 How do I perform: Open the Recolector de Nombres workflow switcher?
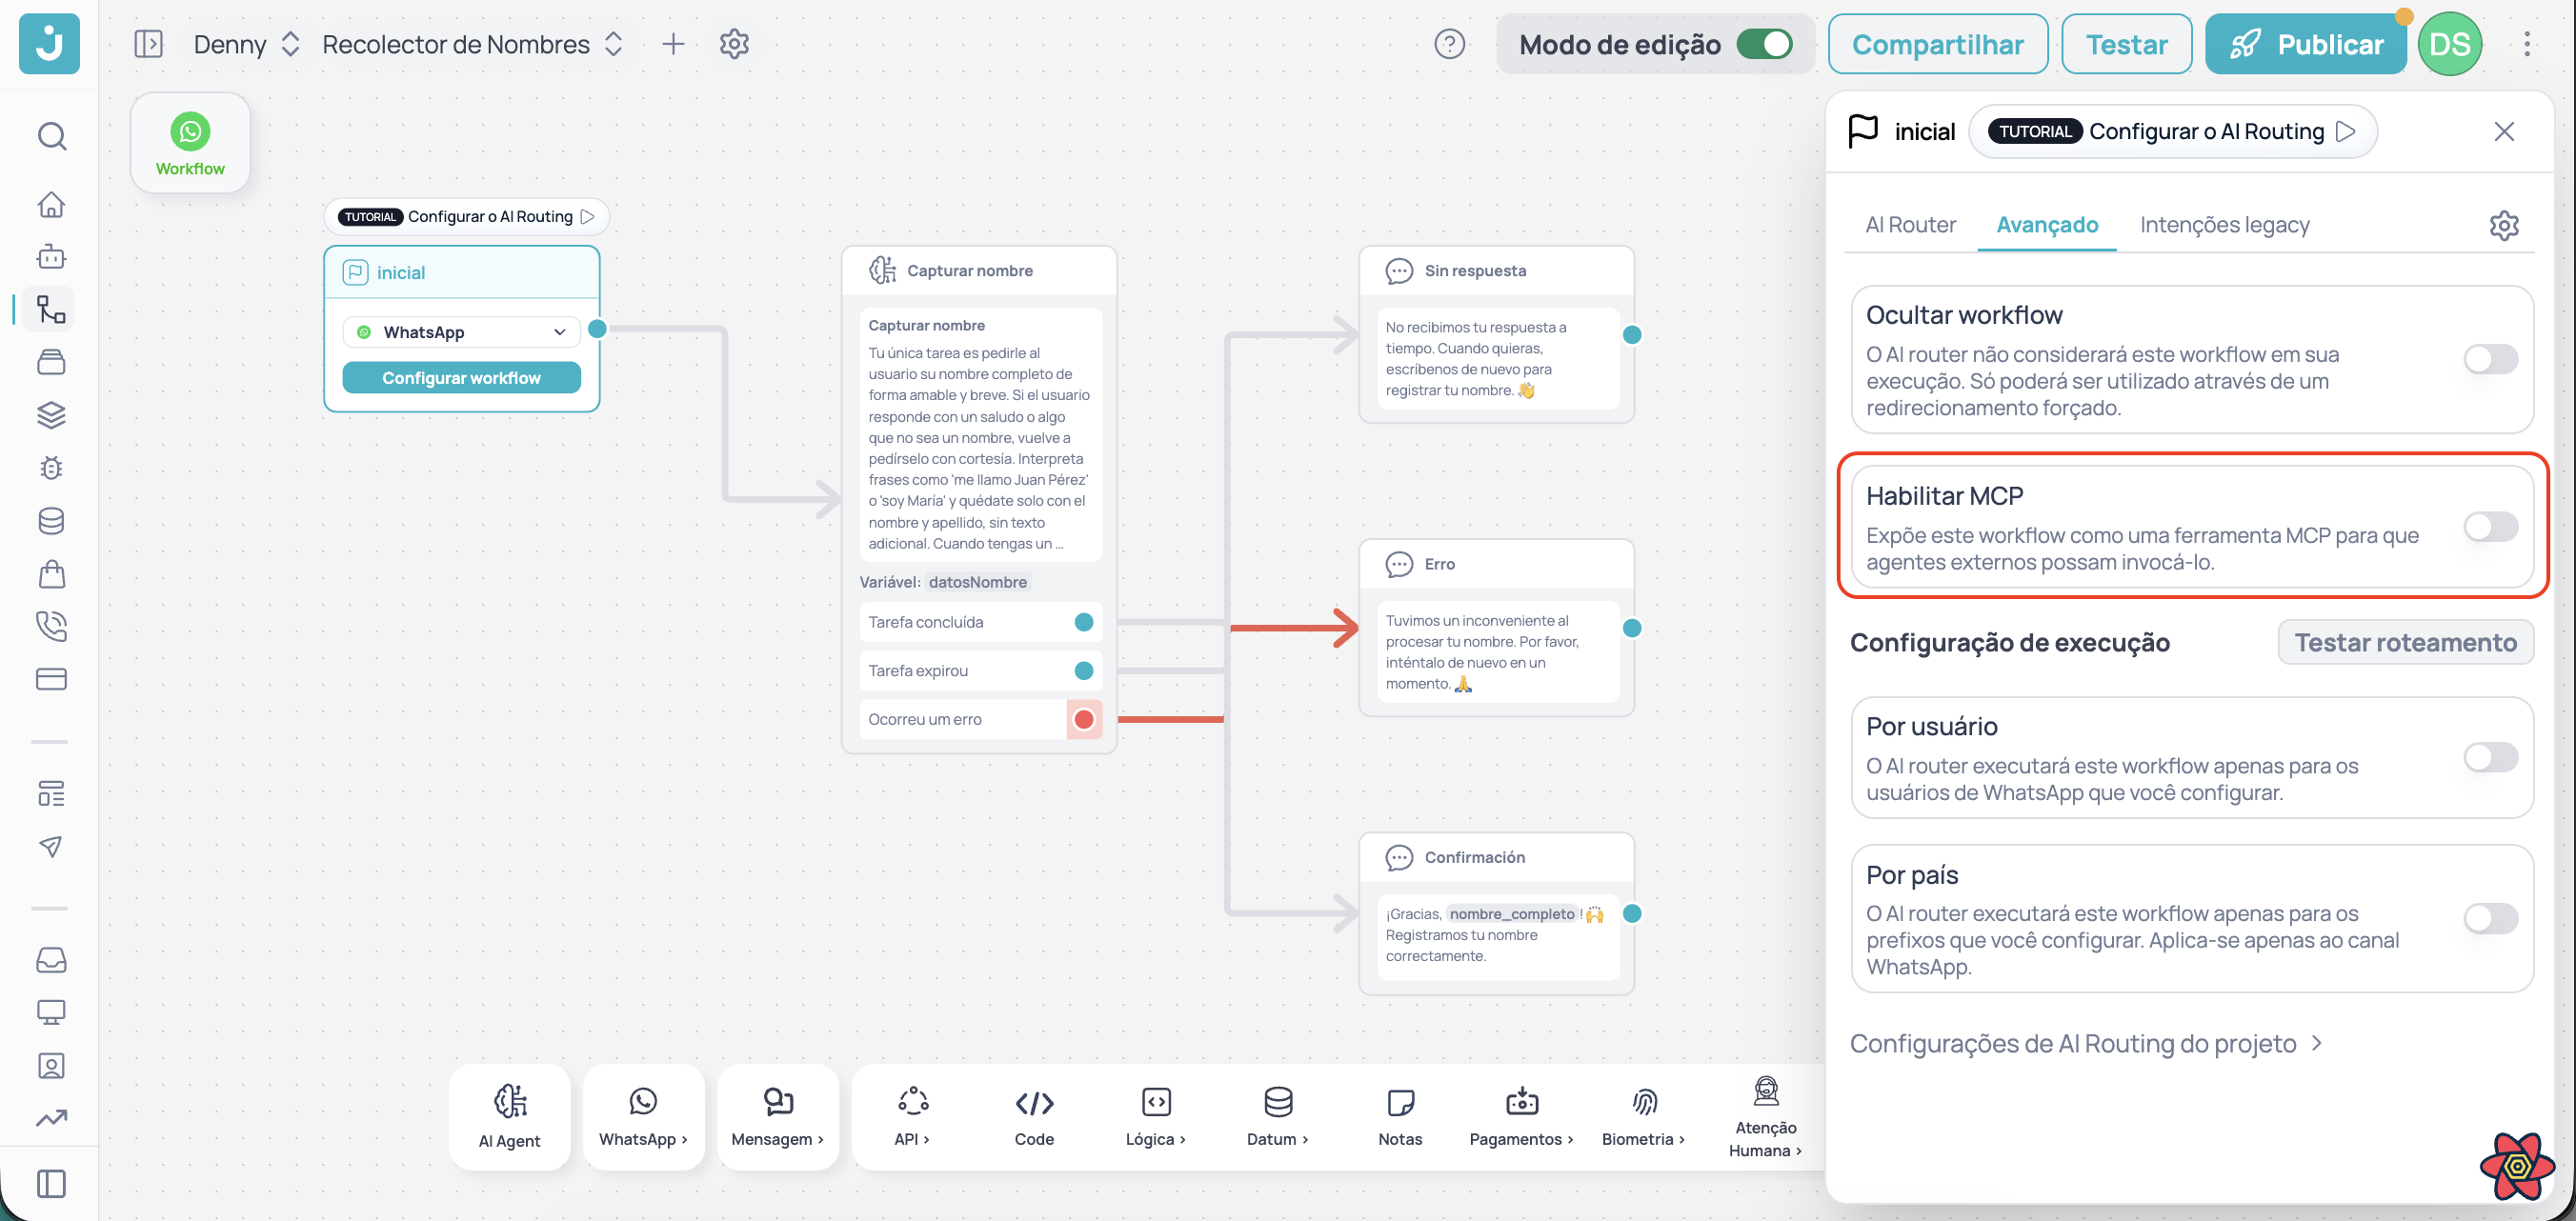click(x=472, y=44)
